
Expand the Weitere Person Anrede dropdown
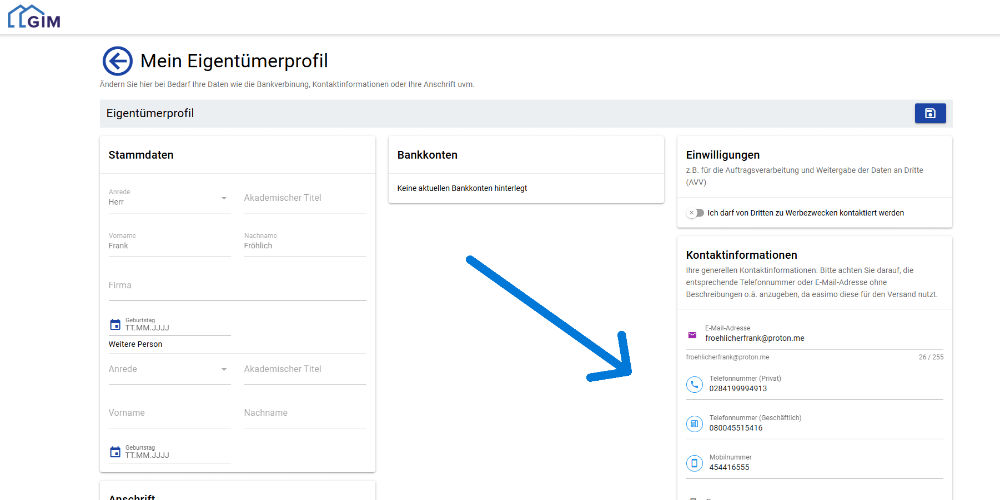168,369
